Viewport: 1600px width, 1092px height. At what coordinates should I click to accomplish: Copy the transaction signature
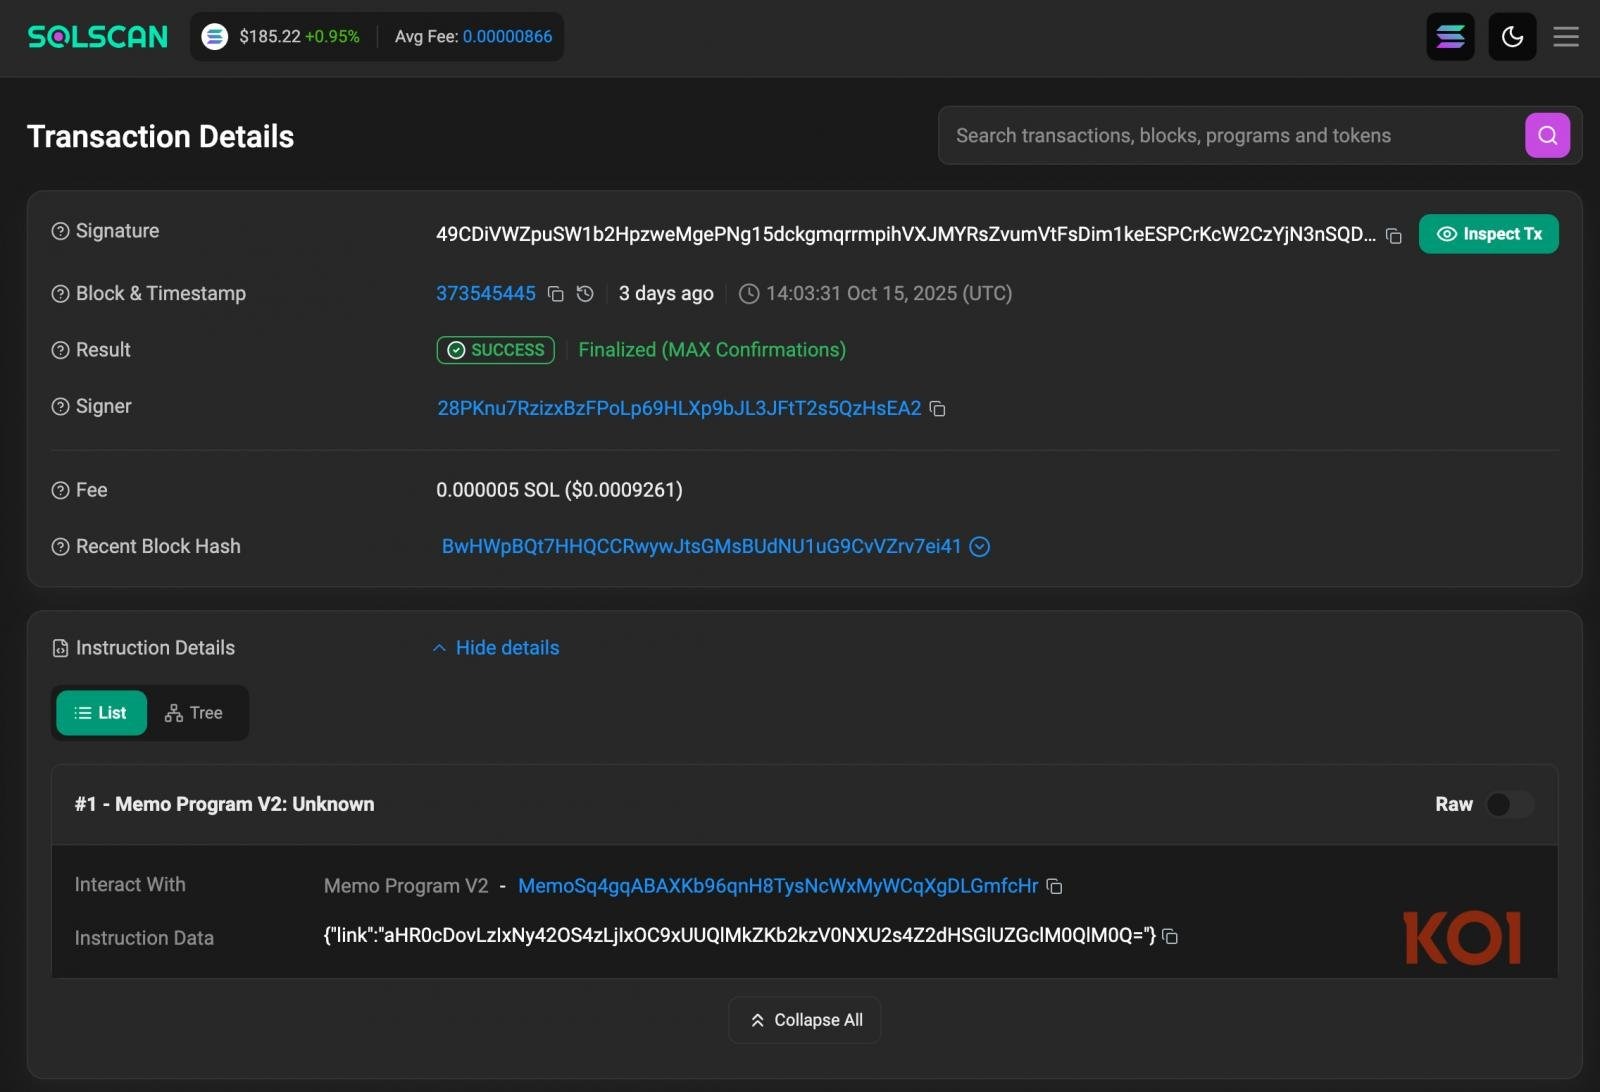click(1394, 236)
